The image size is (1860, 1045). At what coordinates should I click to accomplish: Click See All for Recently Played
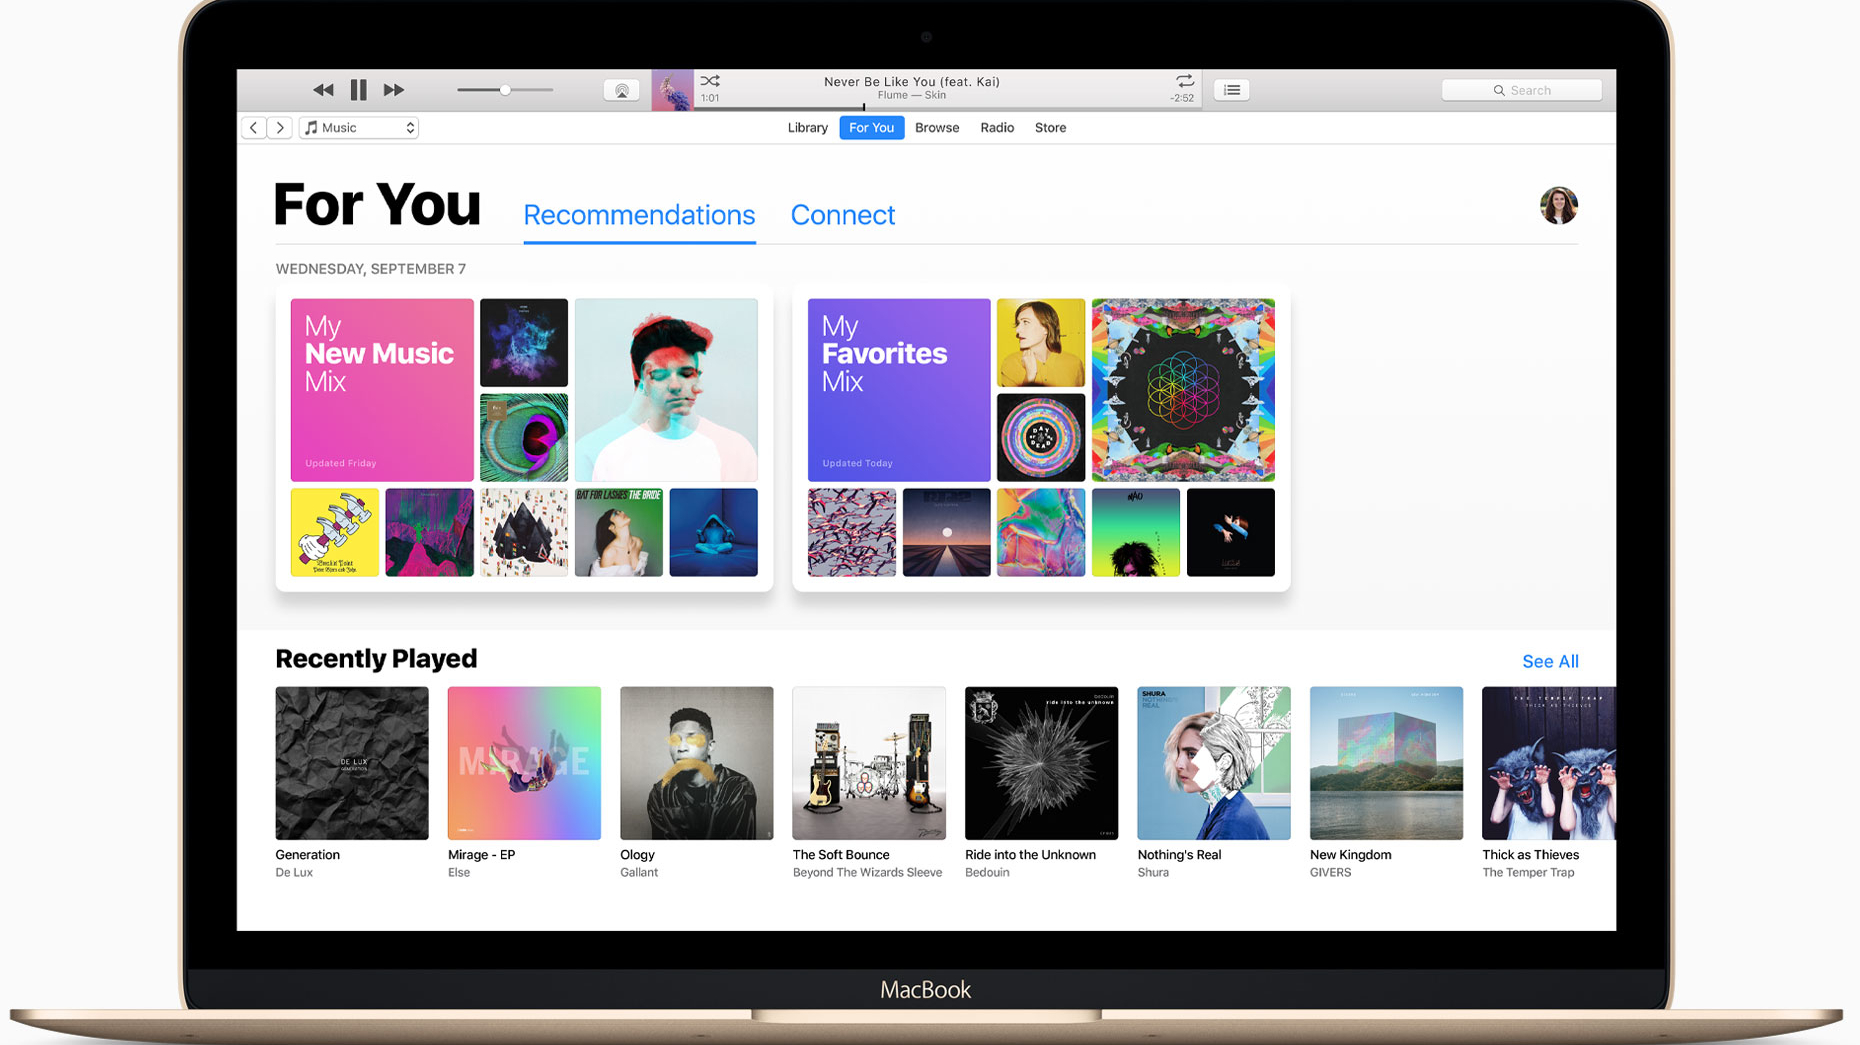click(x=1550, y=661)
